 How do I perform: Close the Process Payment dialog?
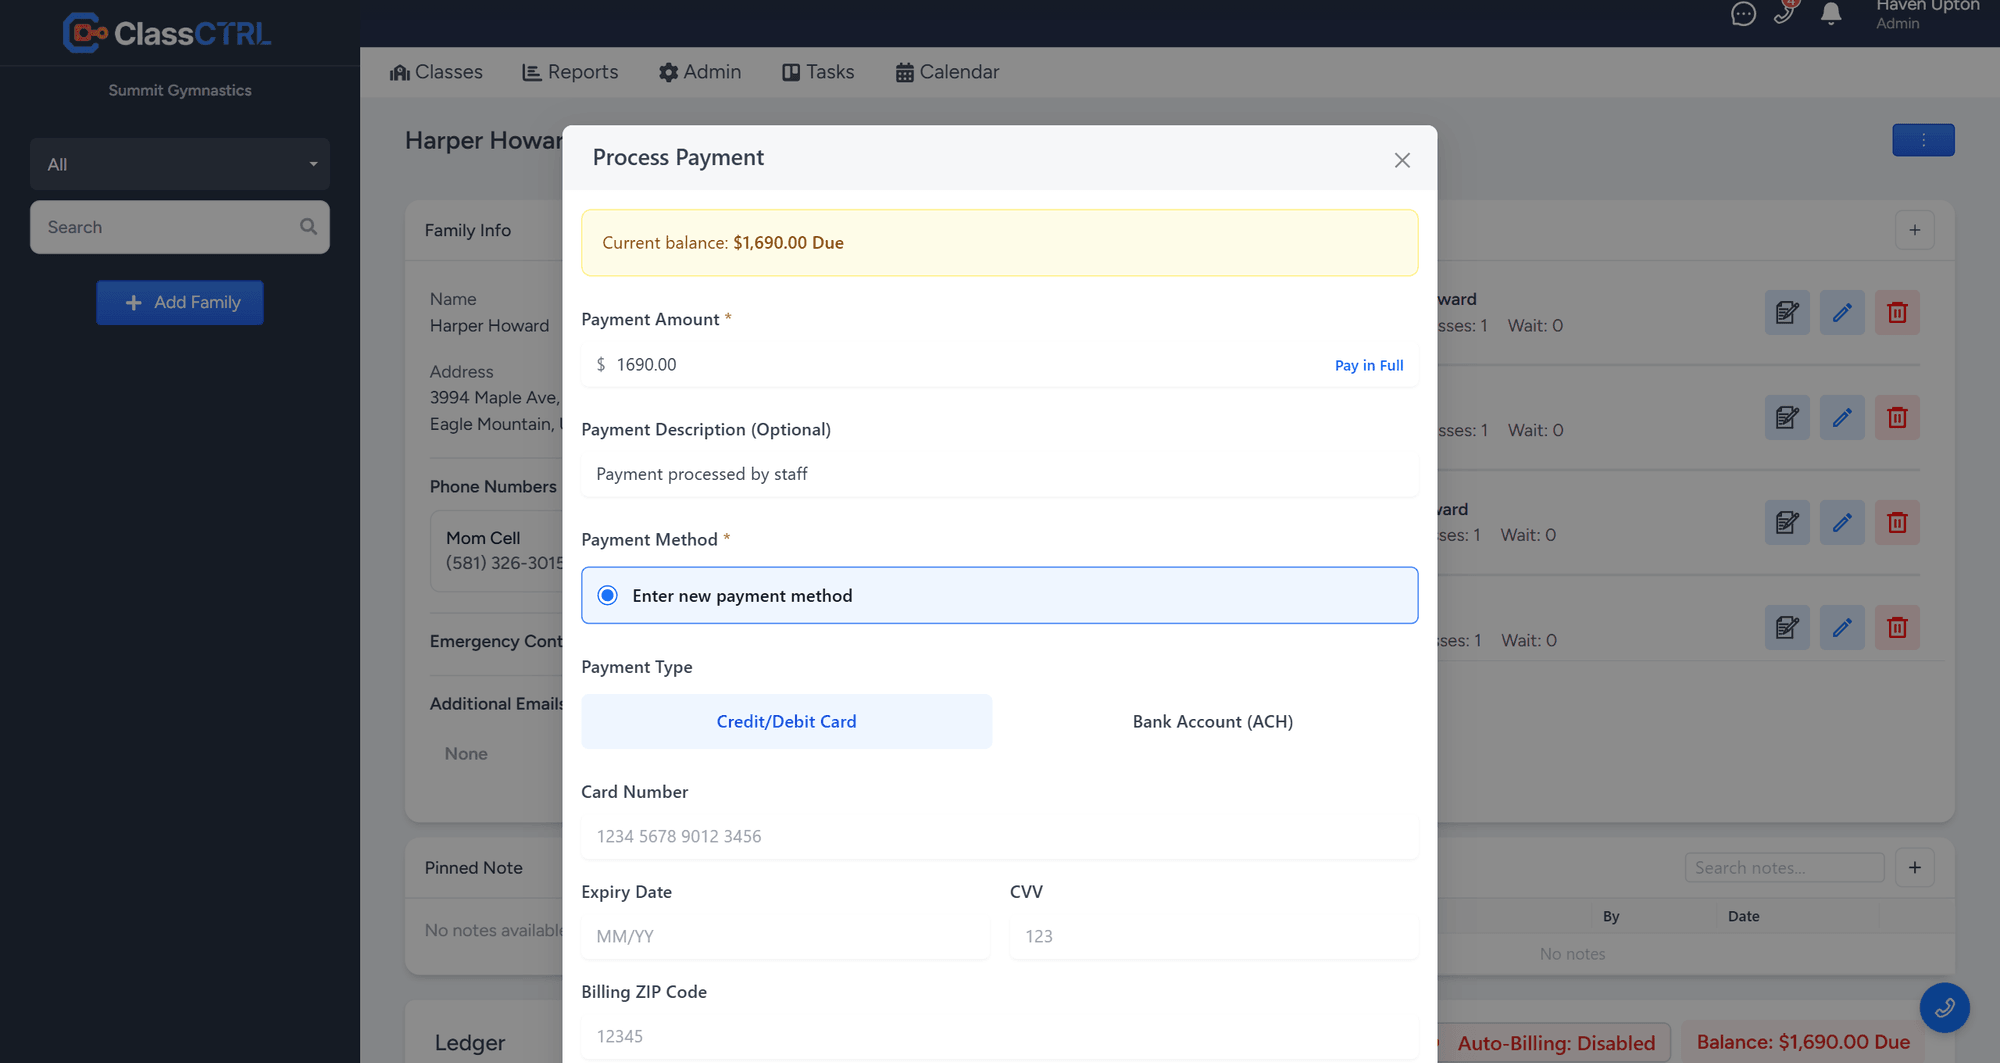click(1402, 160)
